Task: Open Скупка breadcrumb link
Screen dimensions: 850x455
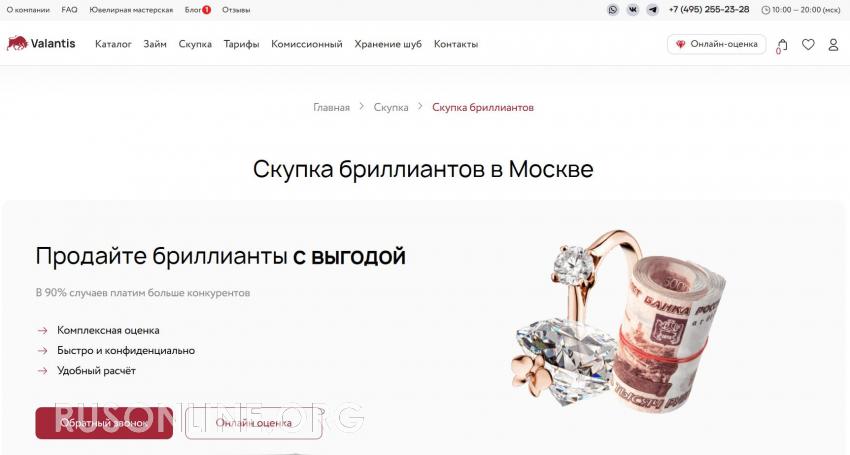Action: tap(391, 107)
